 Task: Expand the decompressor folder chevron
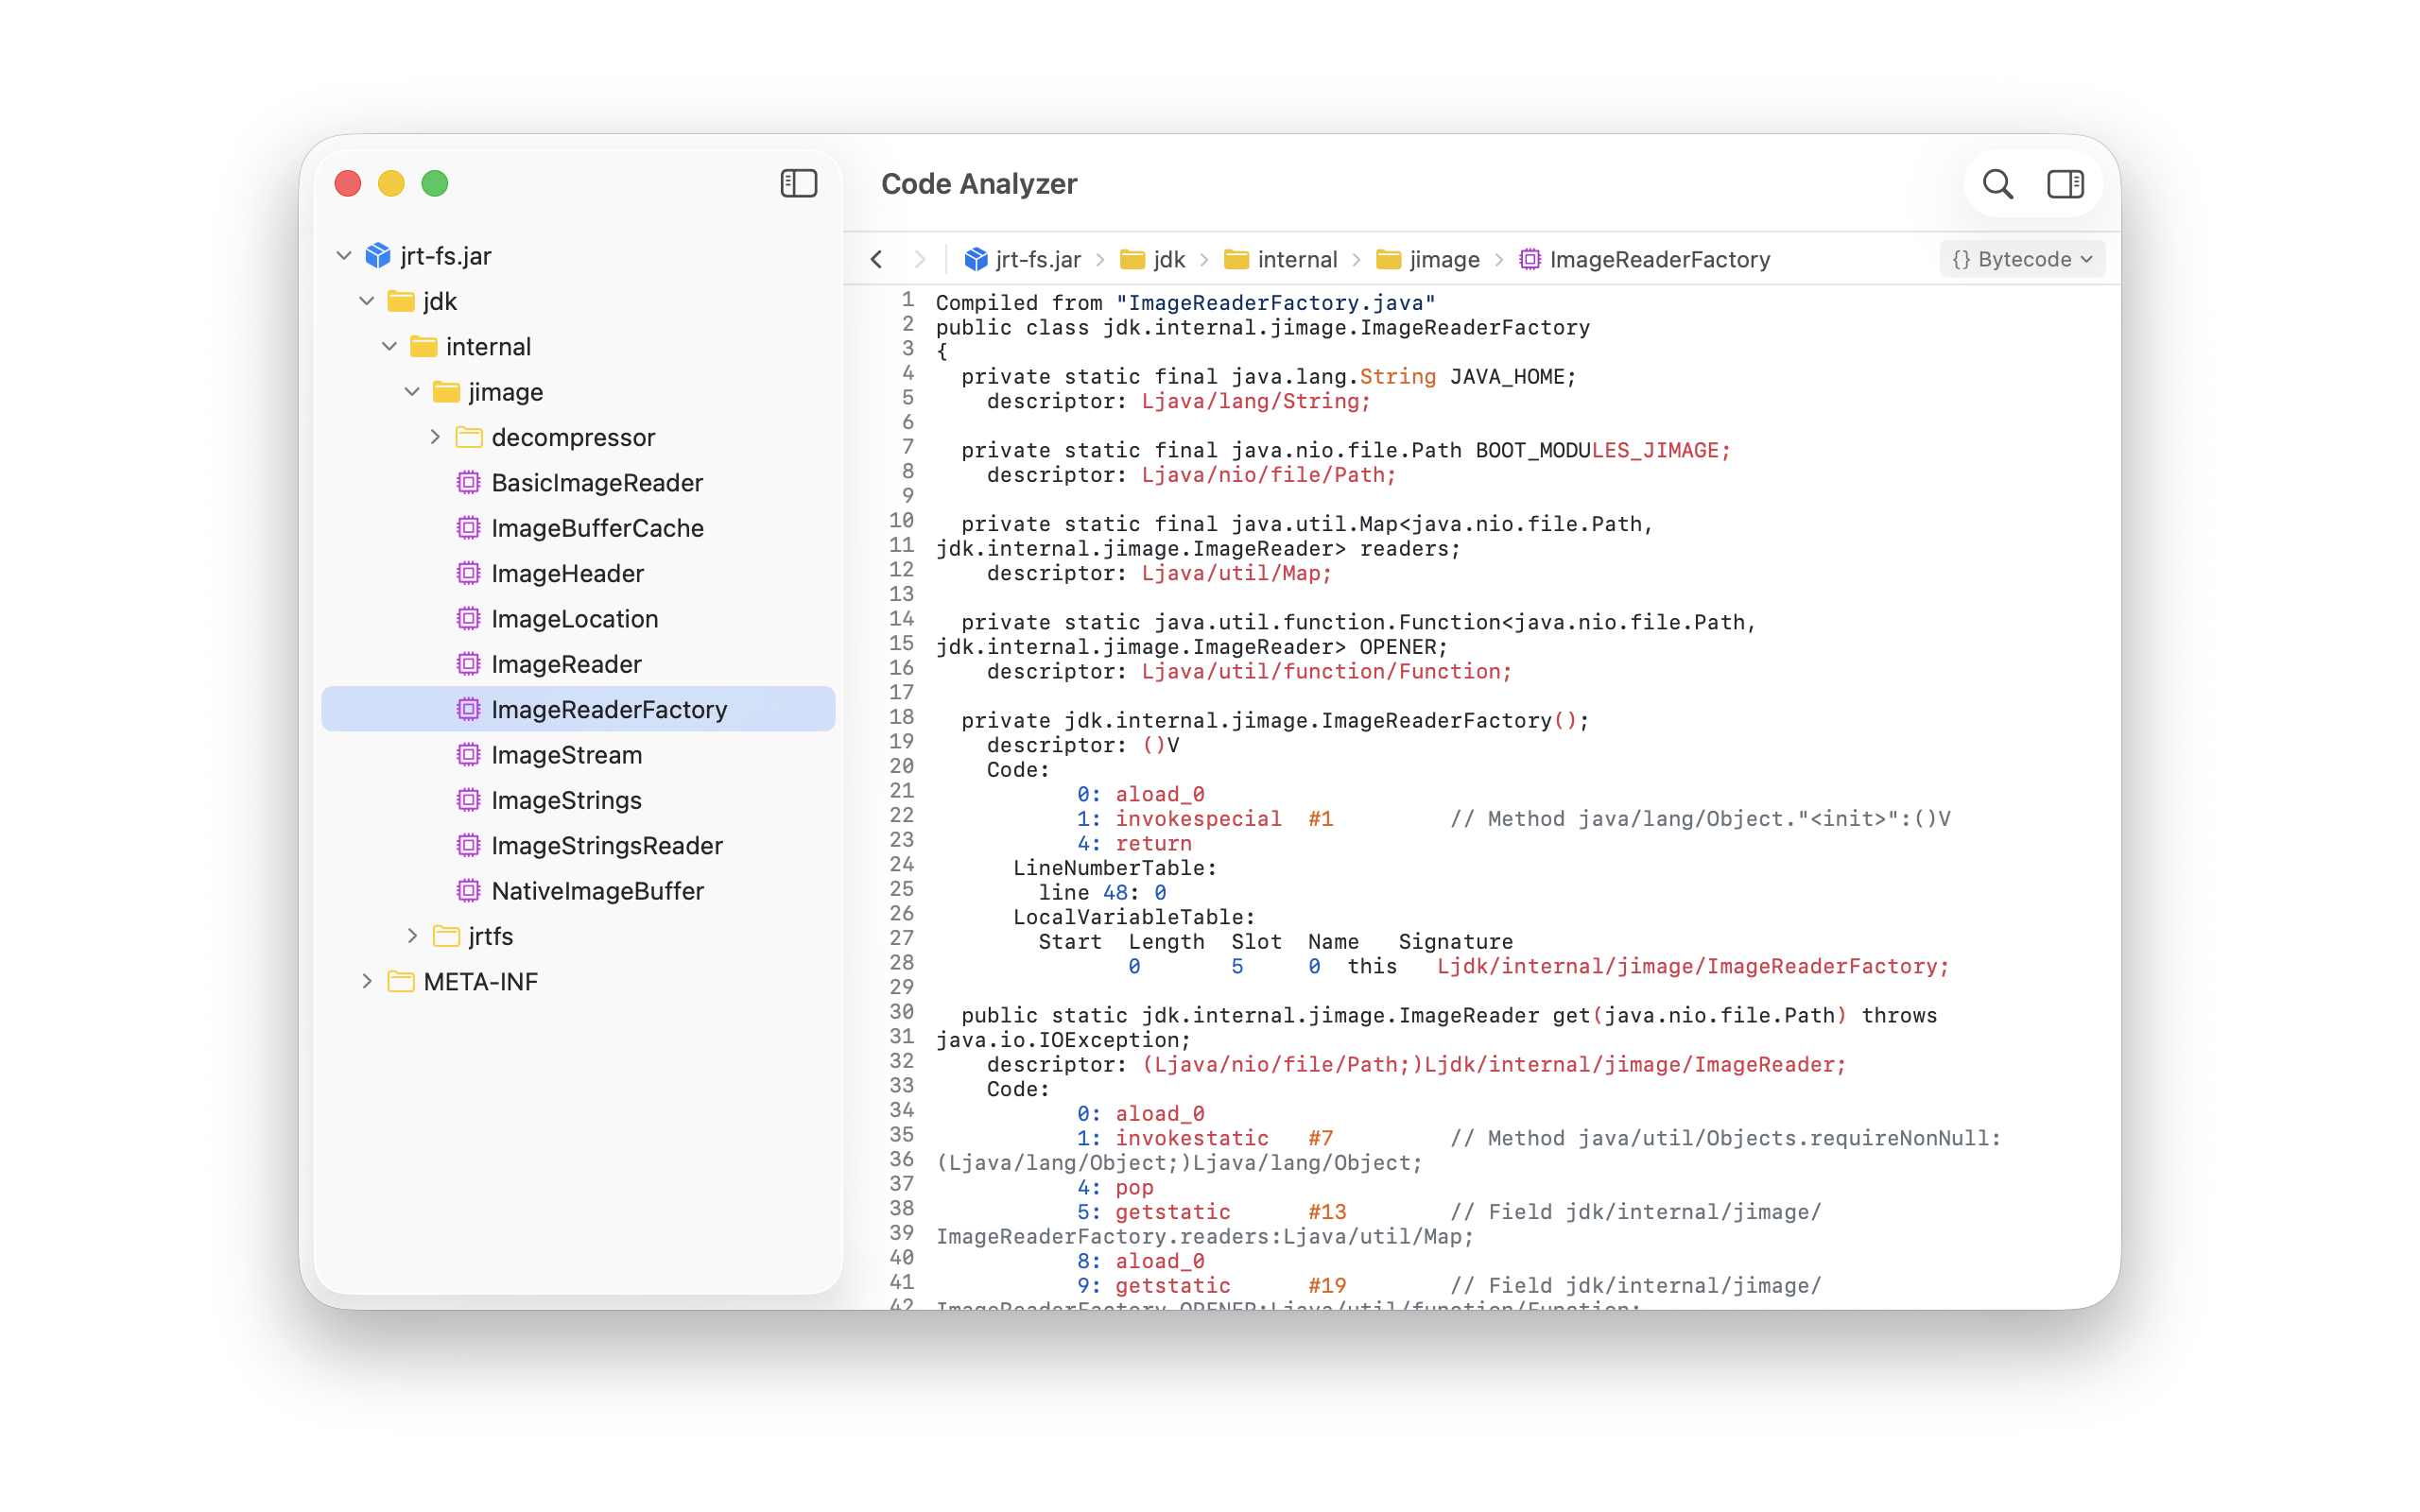pos(435,437)
